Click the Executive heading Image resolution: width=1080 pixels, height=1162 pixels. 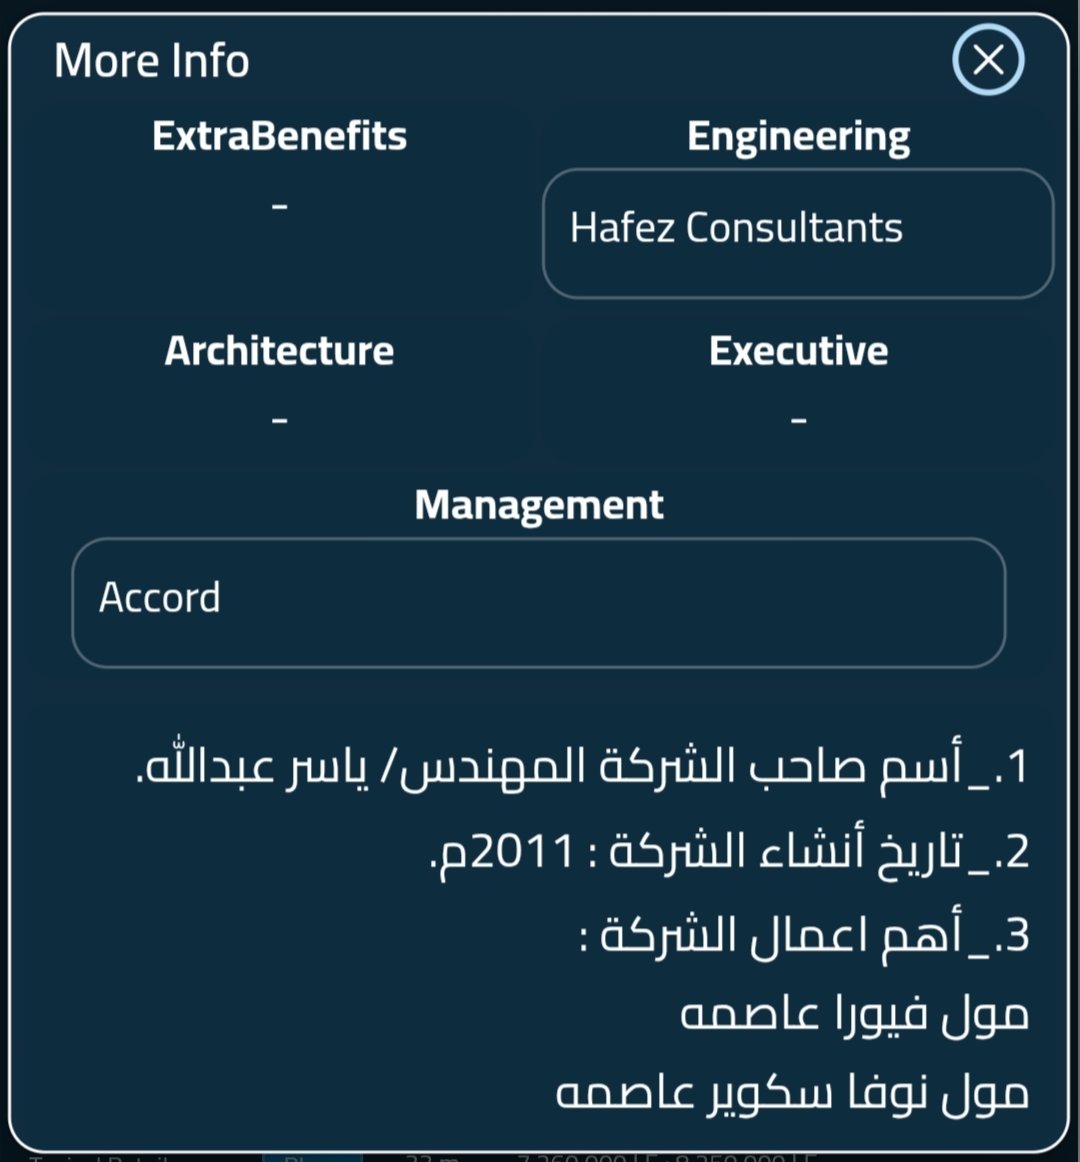point(798,351)
